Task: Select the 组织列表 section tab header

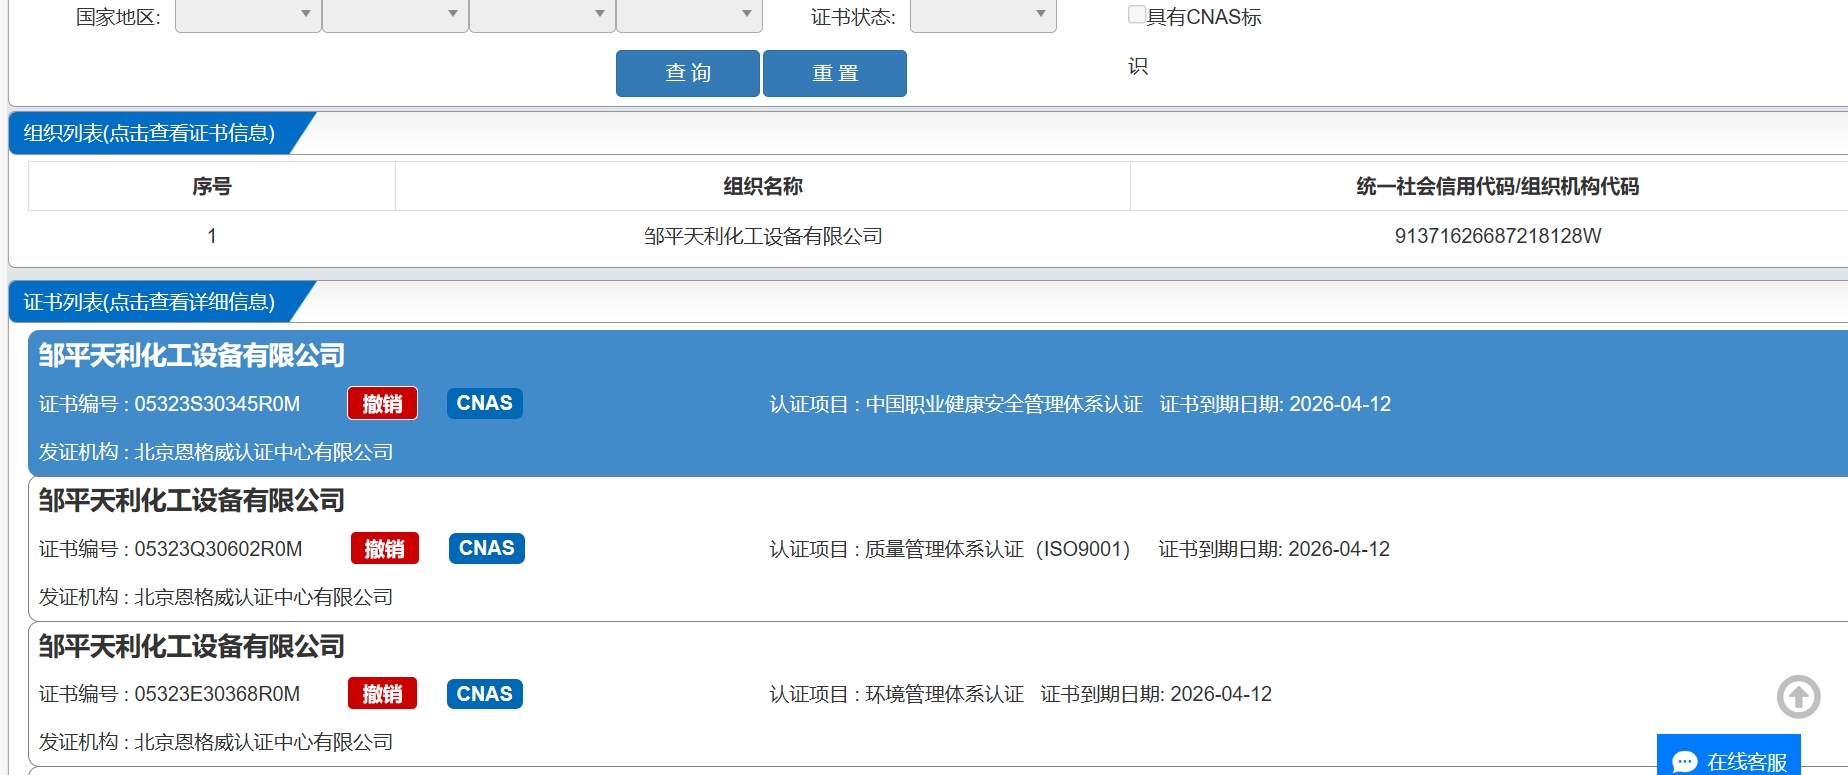Action: [150, 133]
